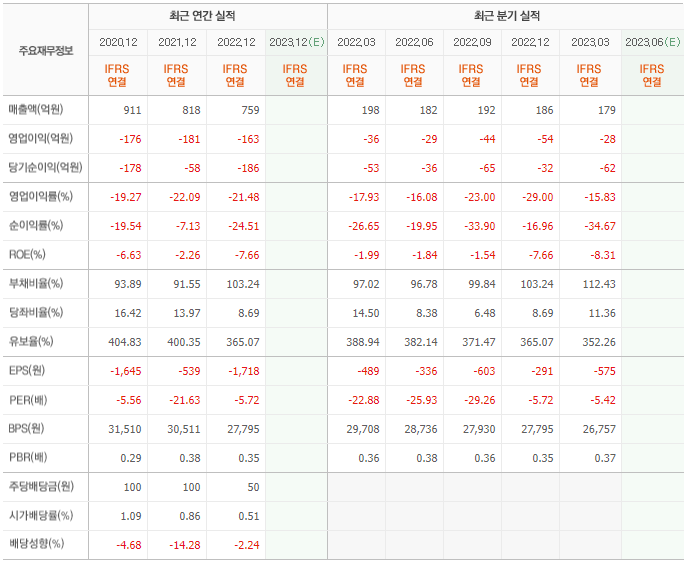688x563 pixels.
Task: Click the 2022.03 quarter column header
Action: click(x=356, y=42)
